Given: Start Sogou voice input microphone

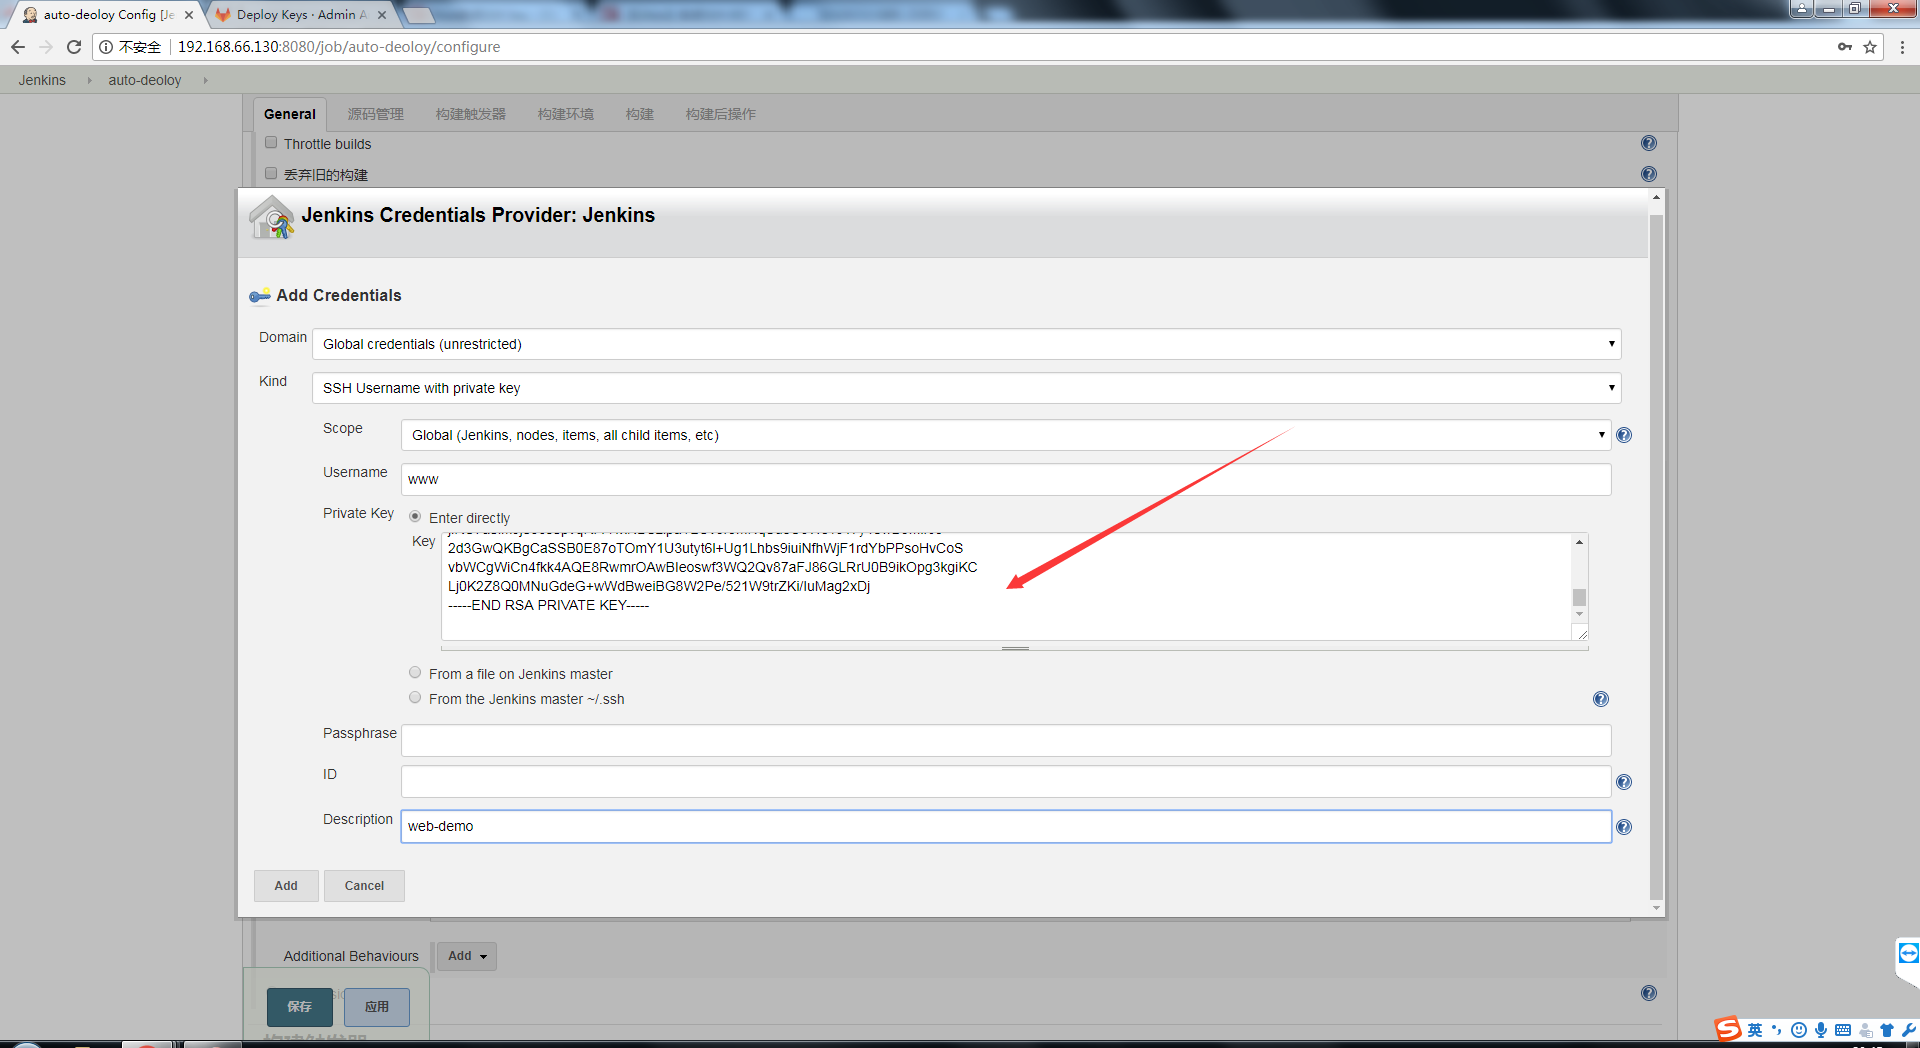Looking at the screenshot, I should coord(1821,1030).
